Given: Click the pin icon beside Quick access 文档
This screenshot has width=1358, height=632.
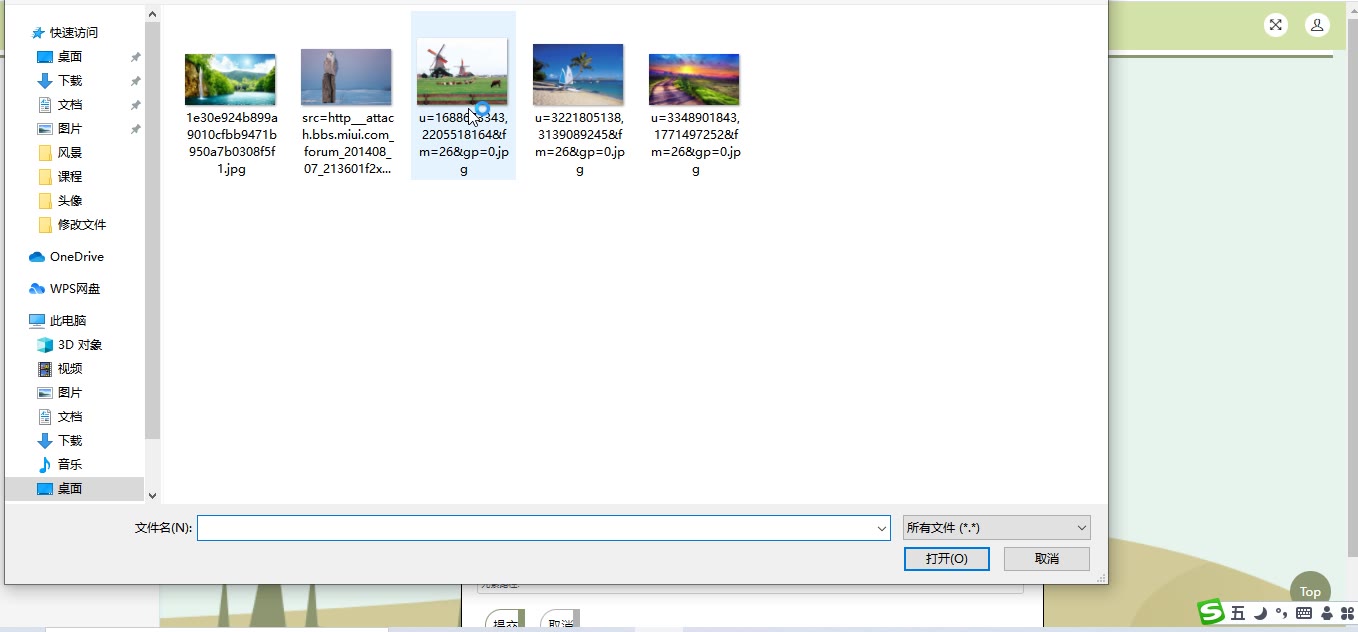Looking at the screenshot, I should point(135,105).
